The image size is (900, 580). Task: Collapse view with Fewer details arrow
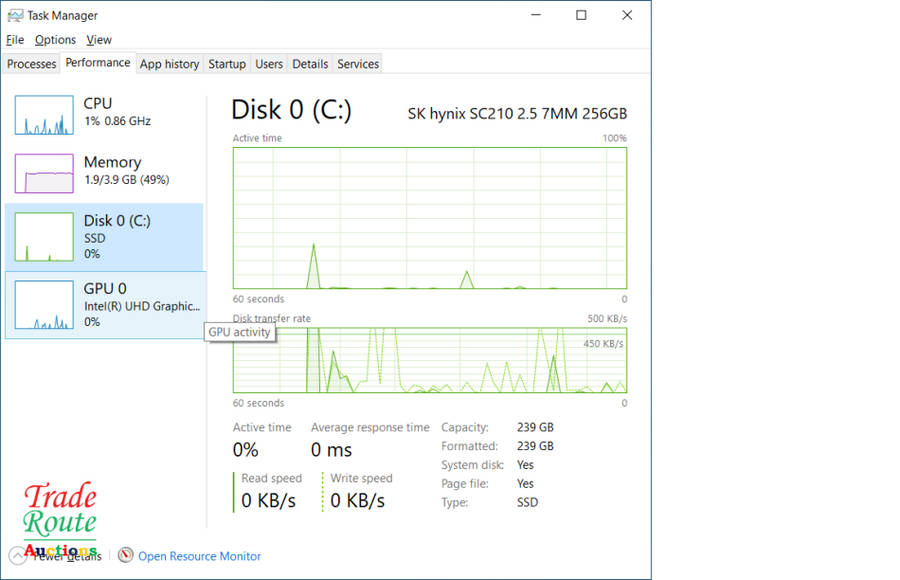17,556
